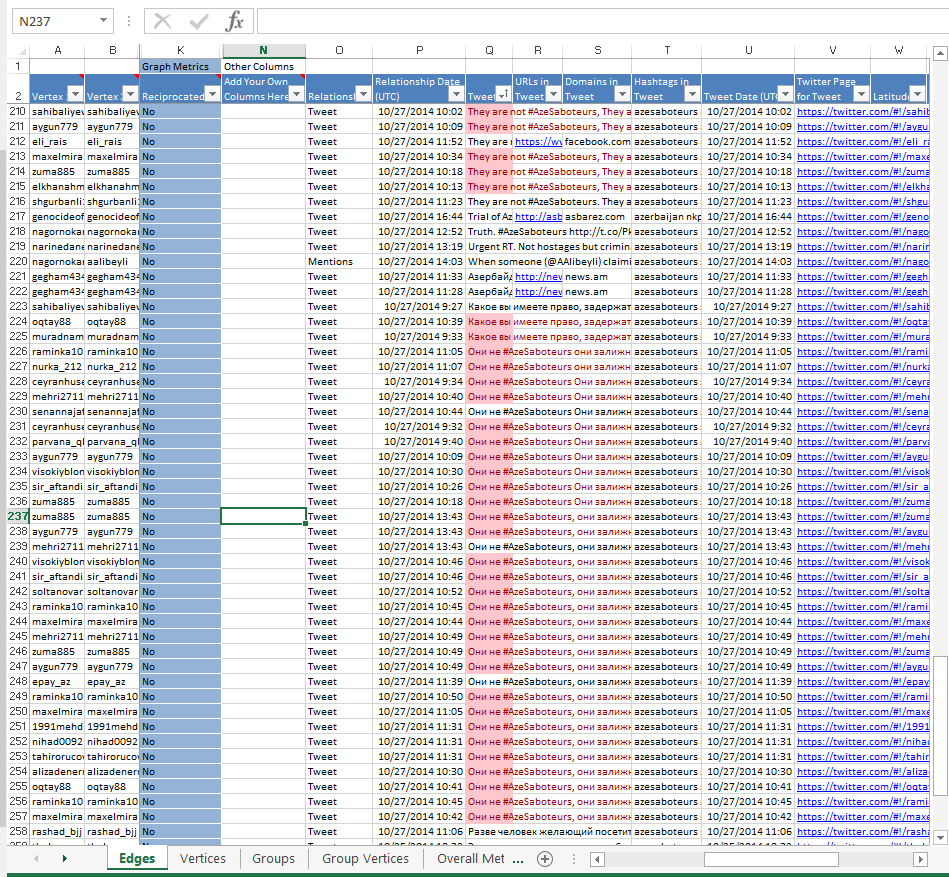Switch to the Overall Met sheet tab
The image size is (949, 877).
coord(471,858)
